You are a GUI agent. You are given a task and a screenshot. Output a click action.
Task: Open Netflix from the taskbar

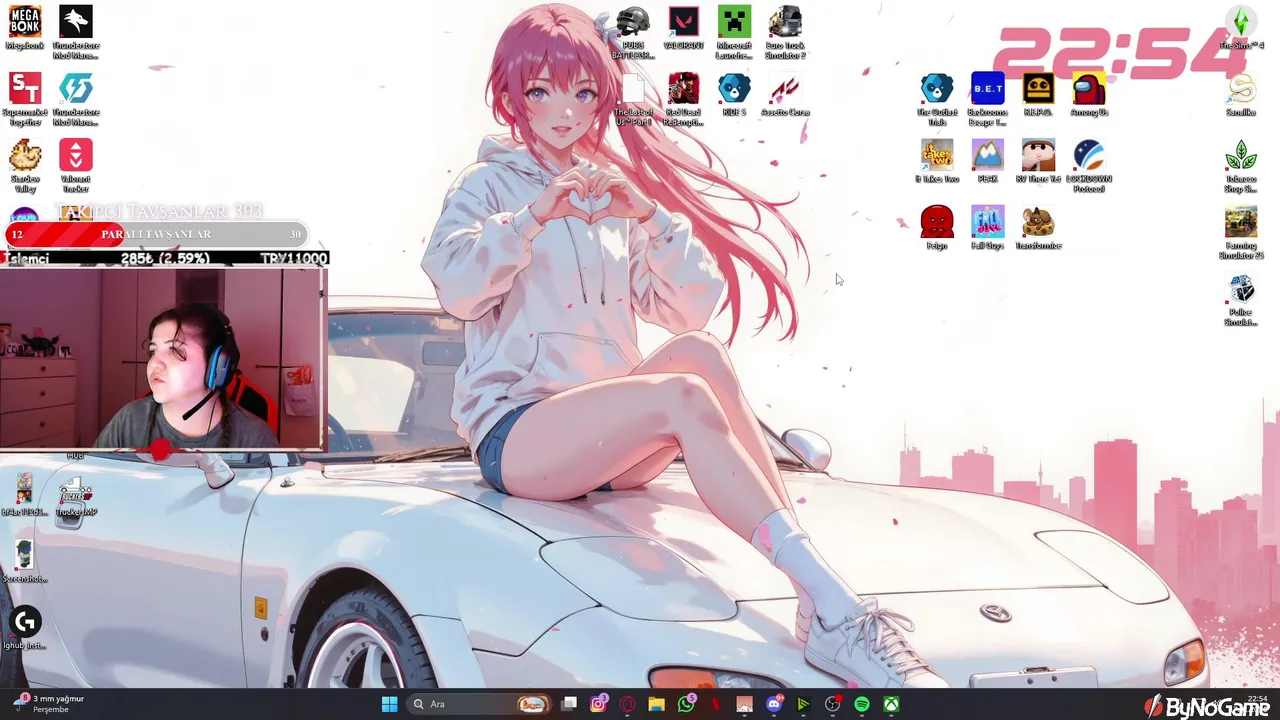click(x=715, y=704)
